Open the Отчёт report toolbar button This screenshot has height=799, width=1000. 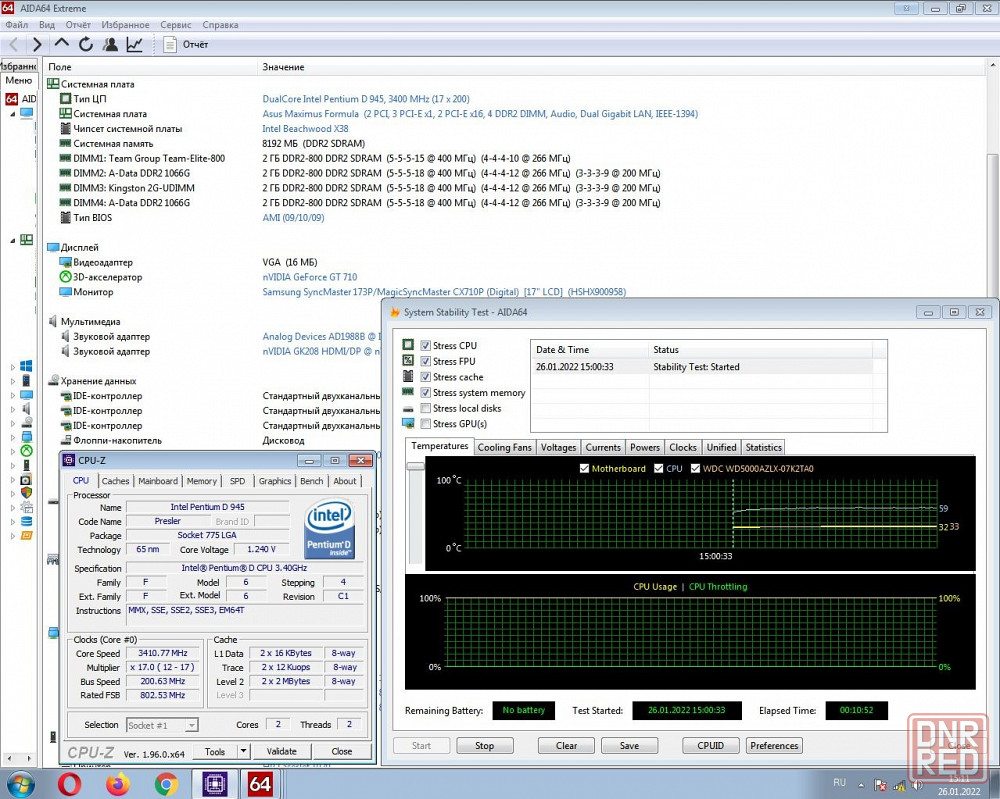(186, 44)
